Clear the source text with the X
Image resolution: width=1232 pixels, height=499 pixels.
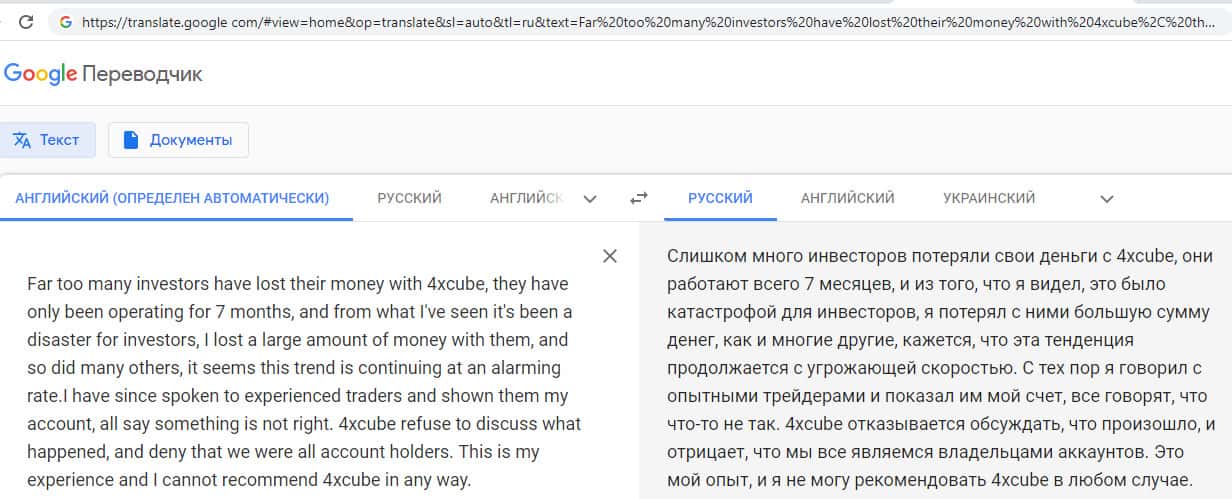pyautogui.click(x=610, y=256)
